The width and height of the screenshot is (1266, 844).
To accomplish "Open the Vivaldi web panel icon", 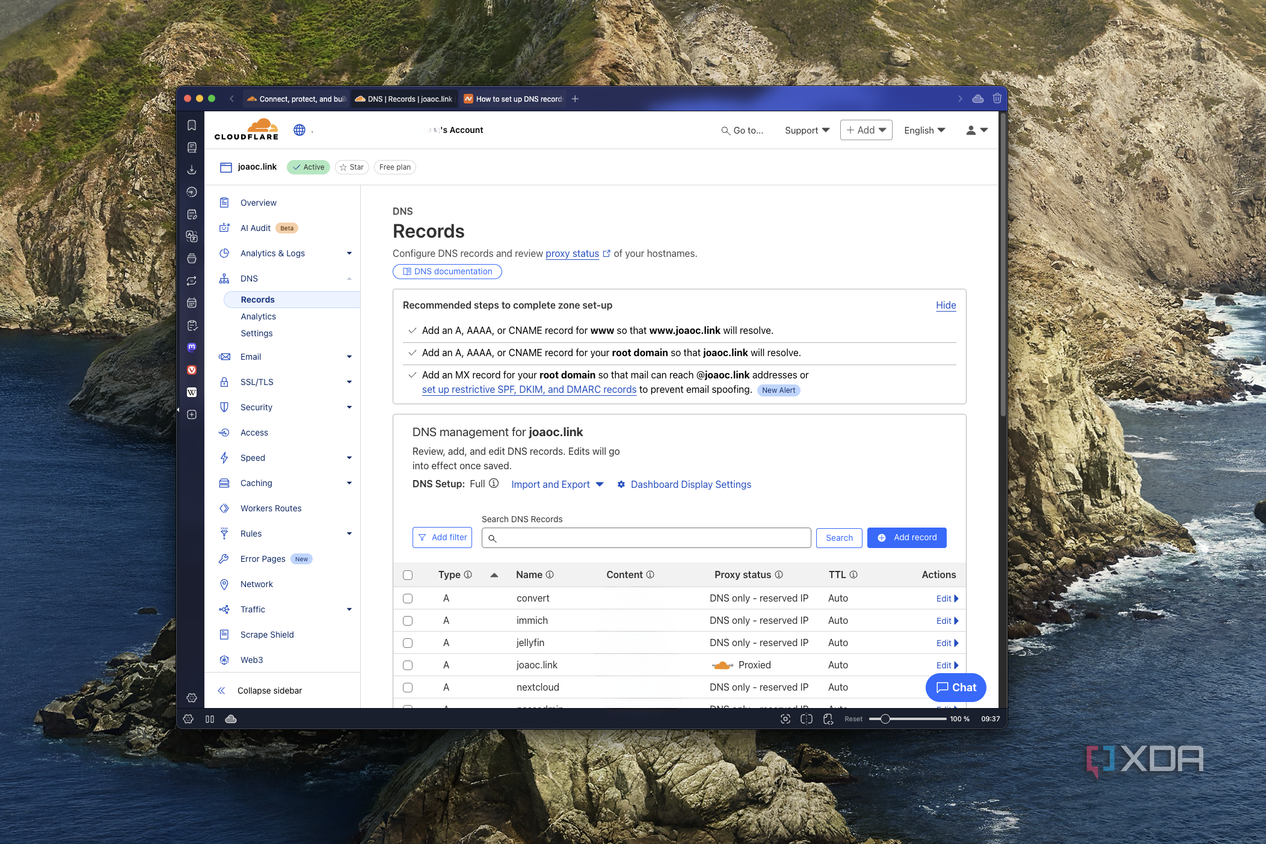I will point(192,370).
